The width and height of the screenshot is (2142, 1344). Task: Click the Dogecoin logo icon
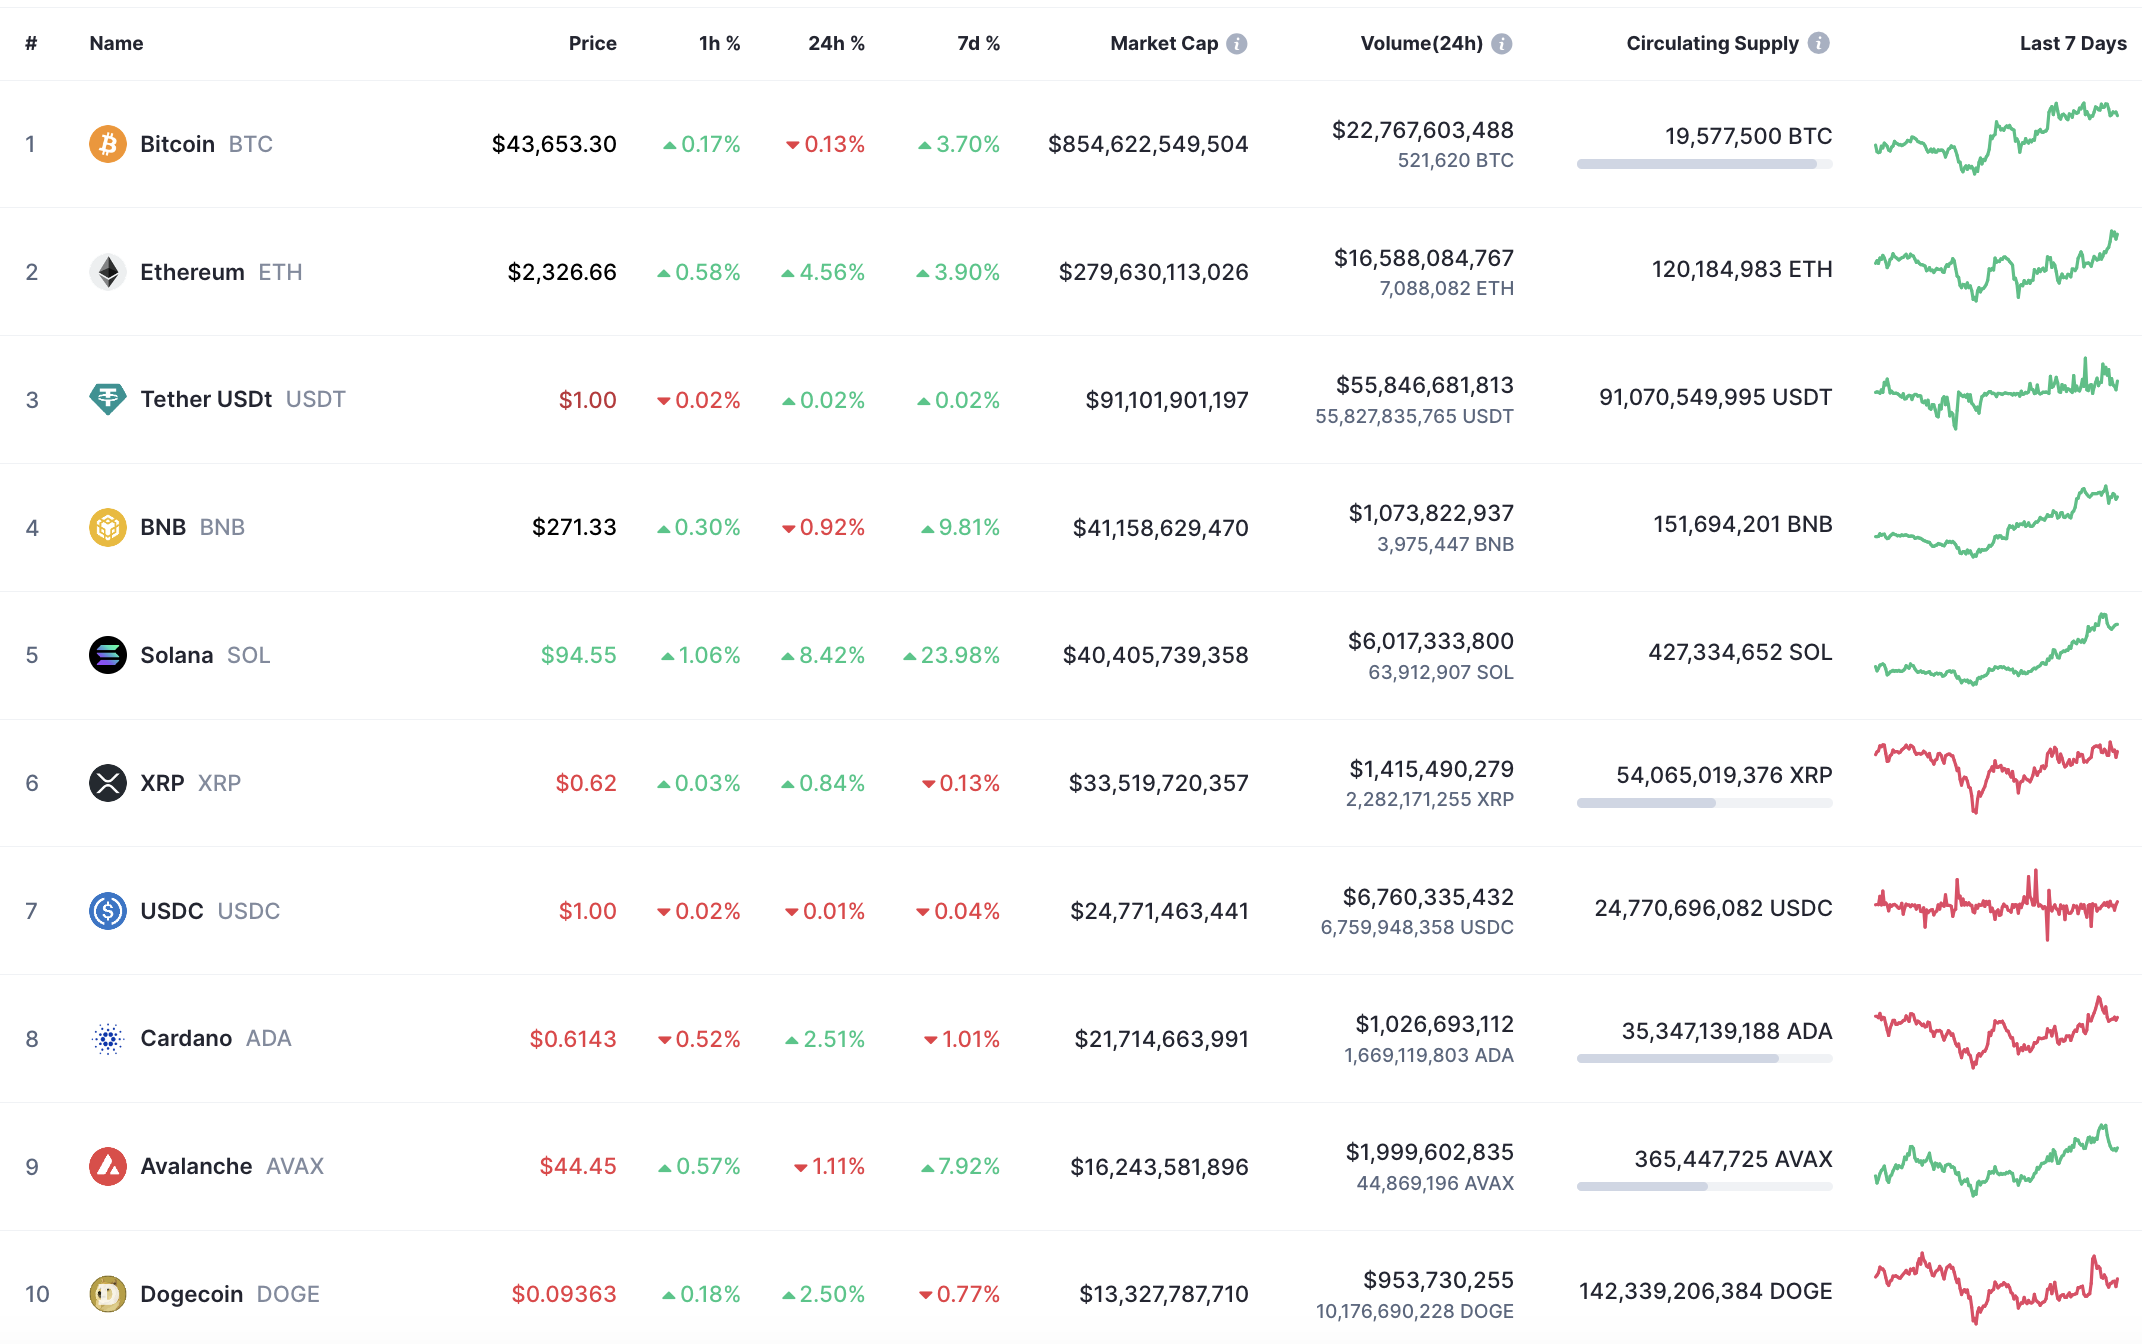click(x=108, y=1294)
